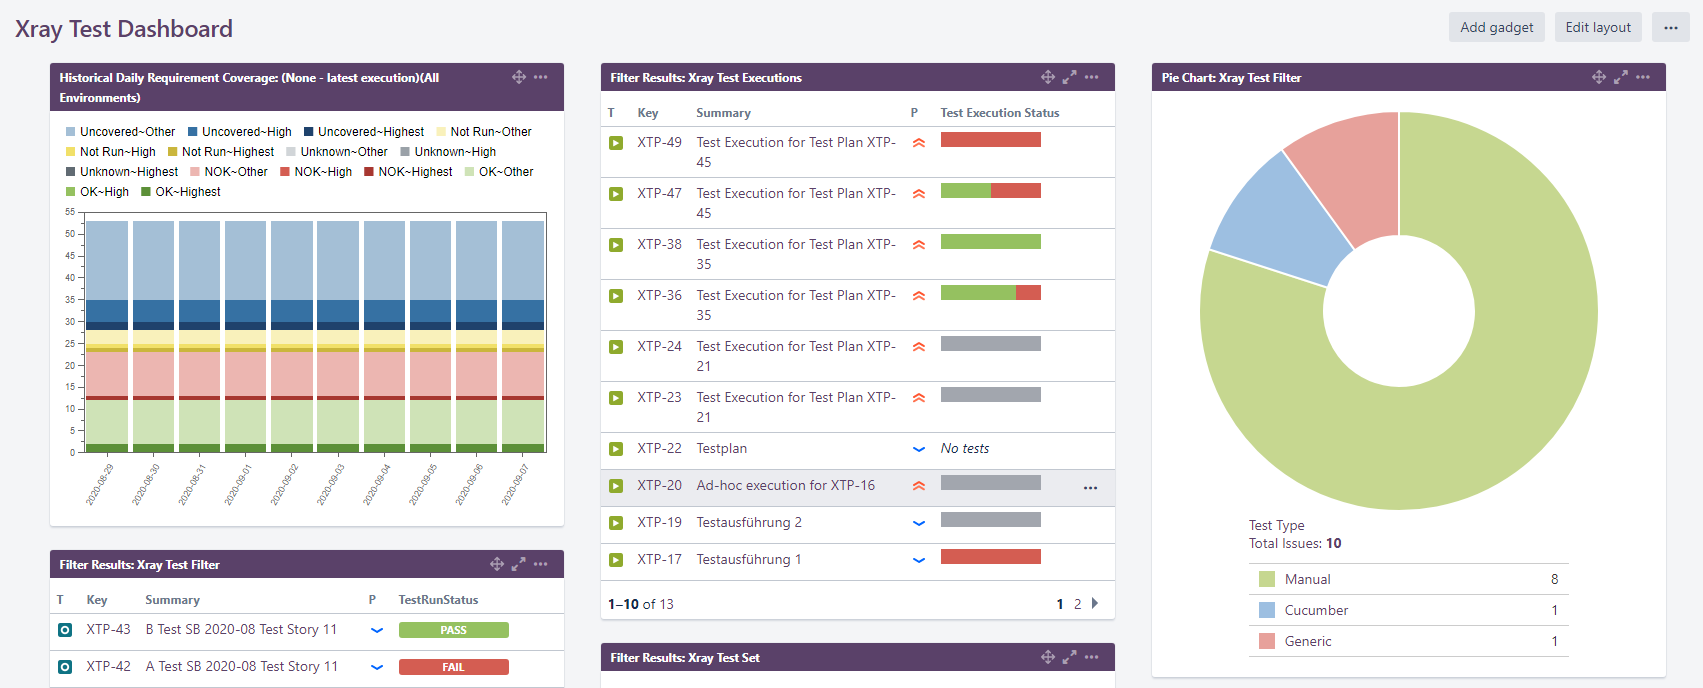Click move handle of Xray Test Executions gadget
The width and height of the screenshot is (1703, 688).
(1048, 77)
